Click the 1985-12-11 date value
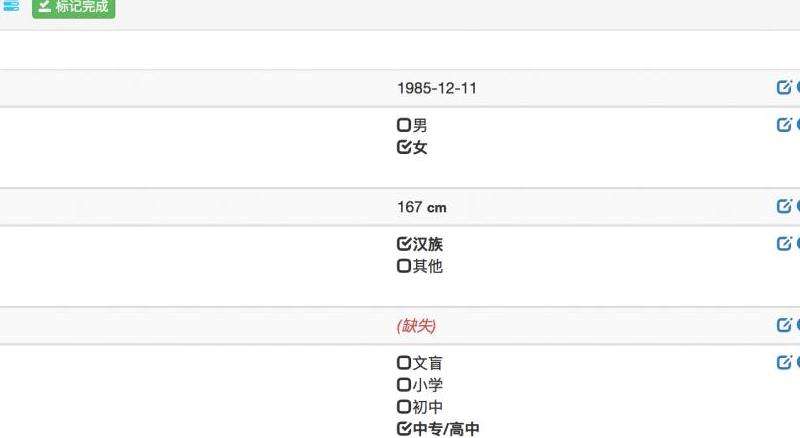Viewport: 800px width, 438px height. 437,88
